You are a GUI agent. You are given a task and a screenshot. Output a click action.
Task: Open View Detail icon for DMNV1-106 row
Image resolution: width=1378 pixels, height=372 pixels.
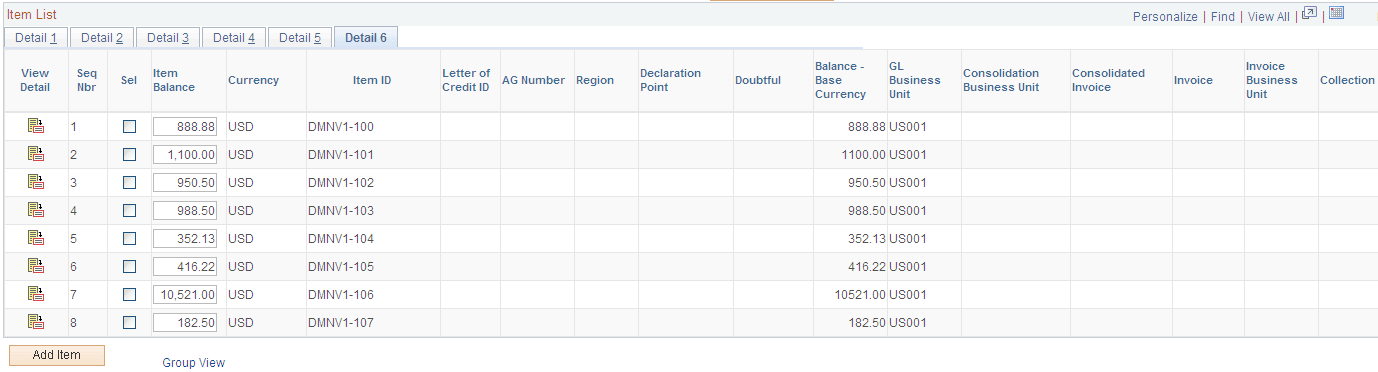point(36,294)
